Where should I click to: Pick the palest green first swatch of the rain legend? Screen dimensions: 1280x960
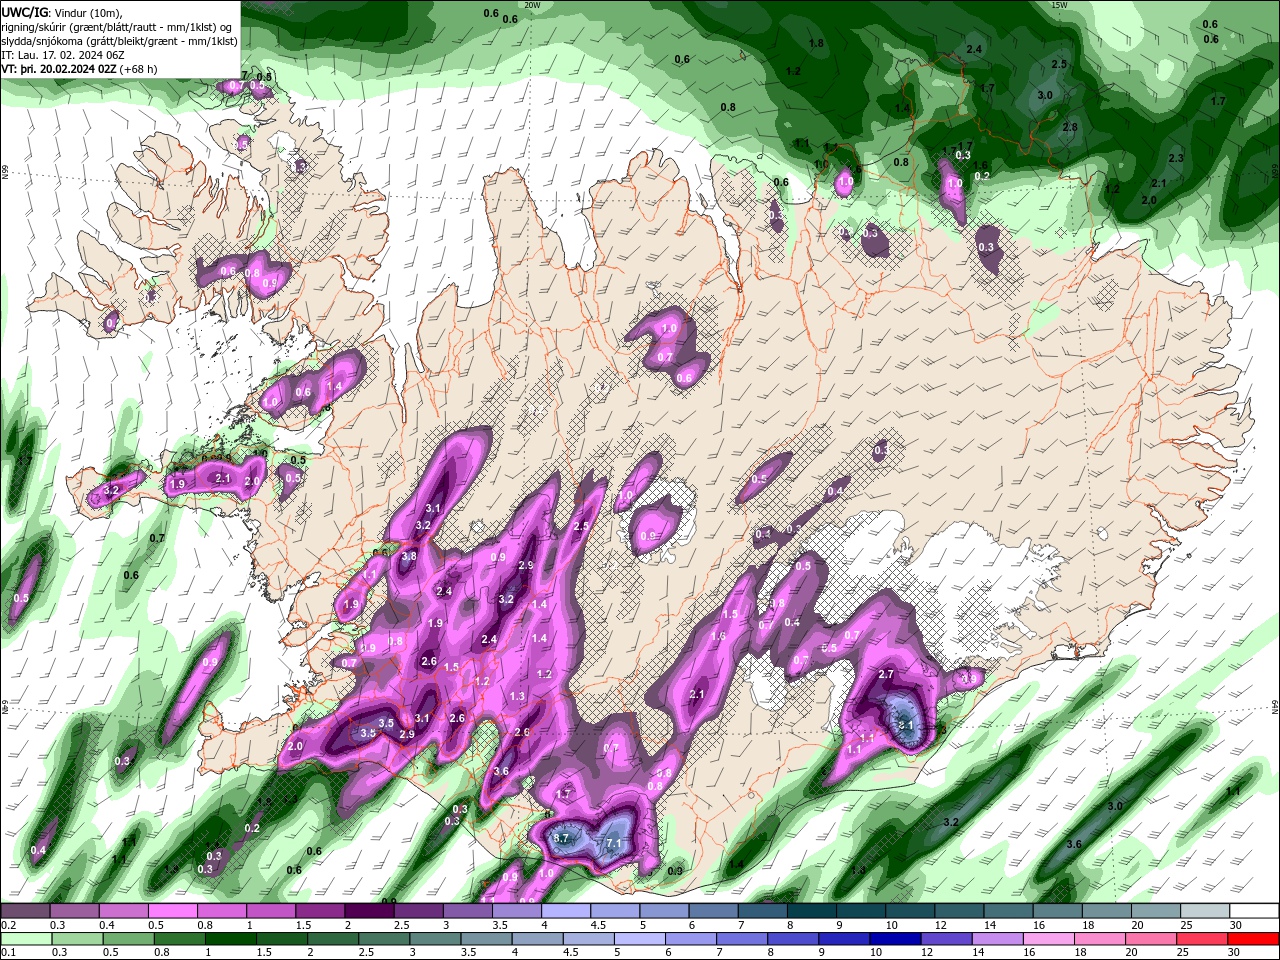25,939
